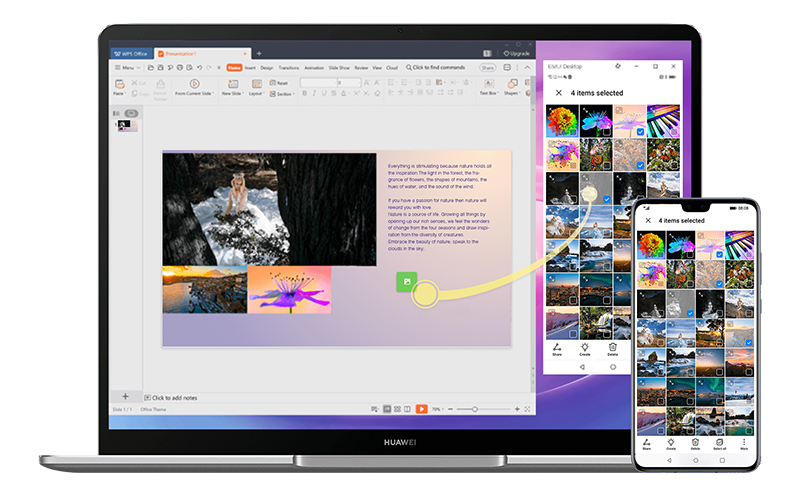Image resolution: width=800 pixels, height=496 pixels.
Task: Open the Home ribbon tab
Action: pos(234,67)
